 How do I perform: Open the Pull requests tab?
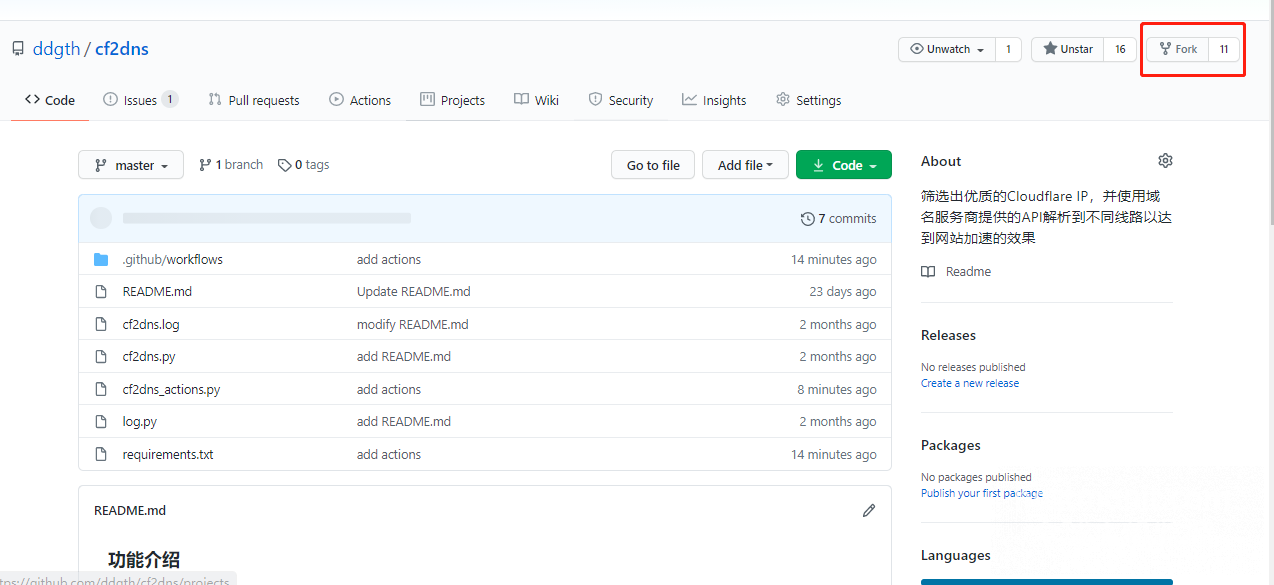254,100
